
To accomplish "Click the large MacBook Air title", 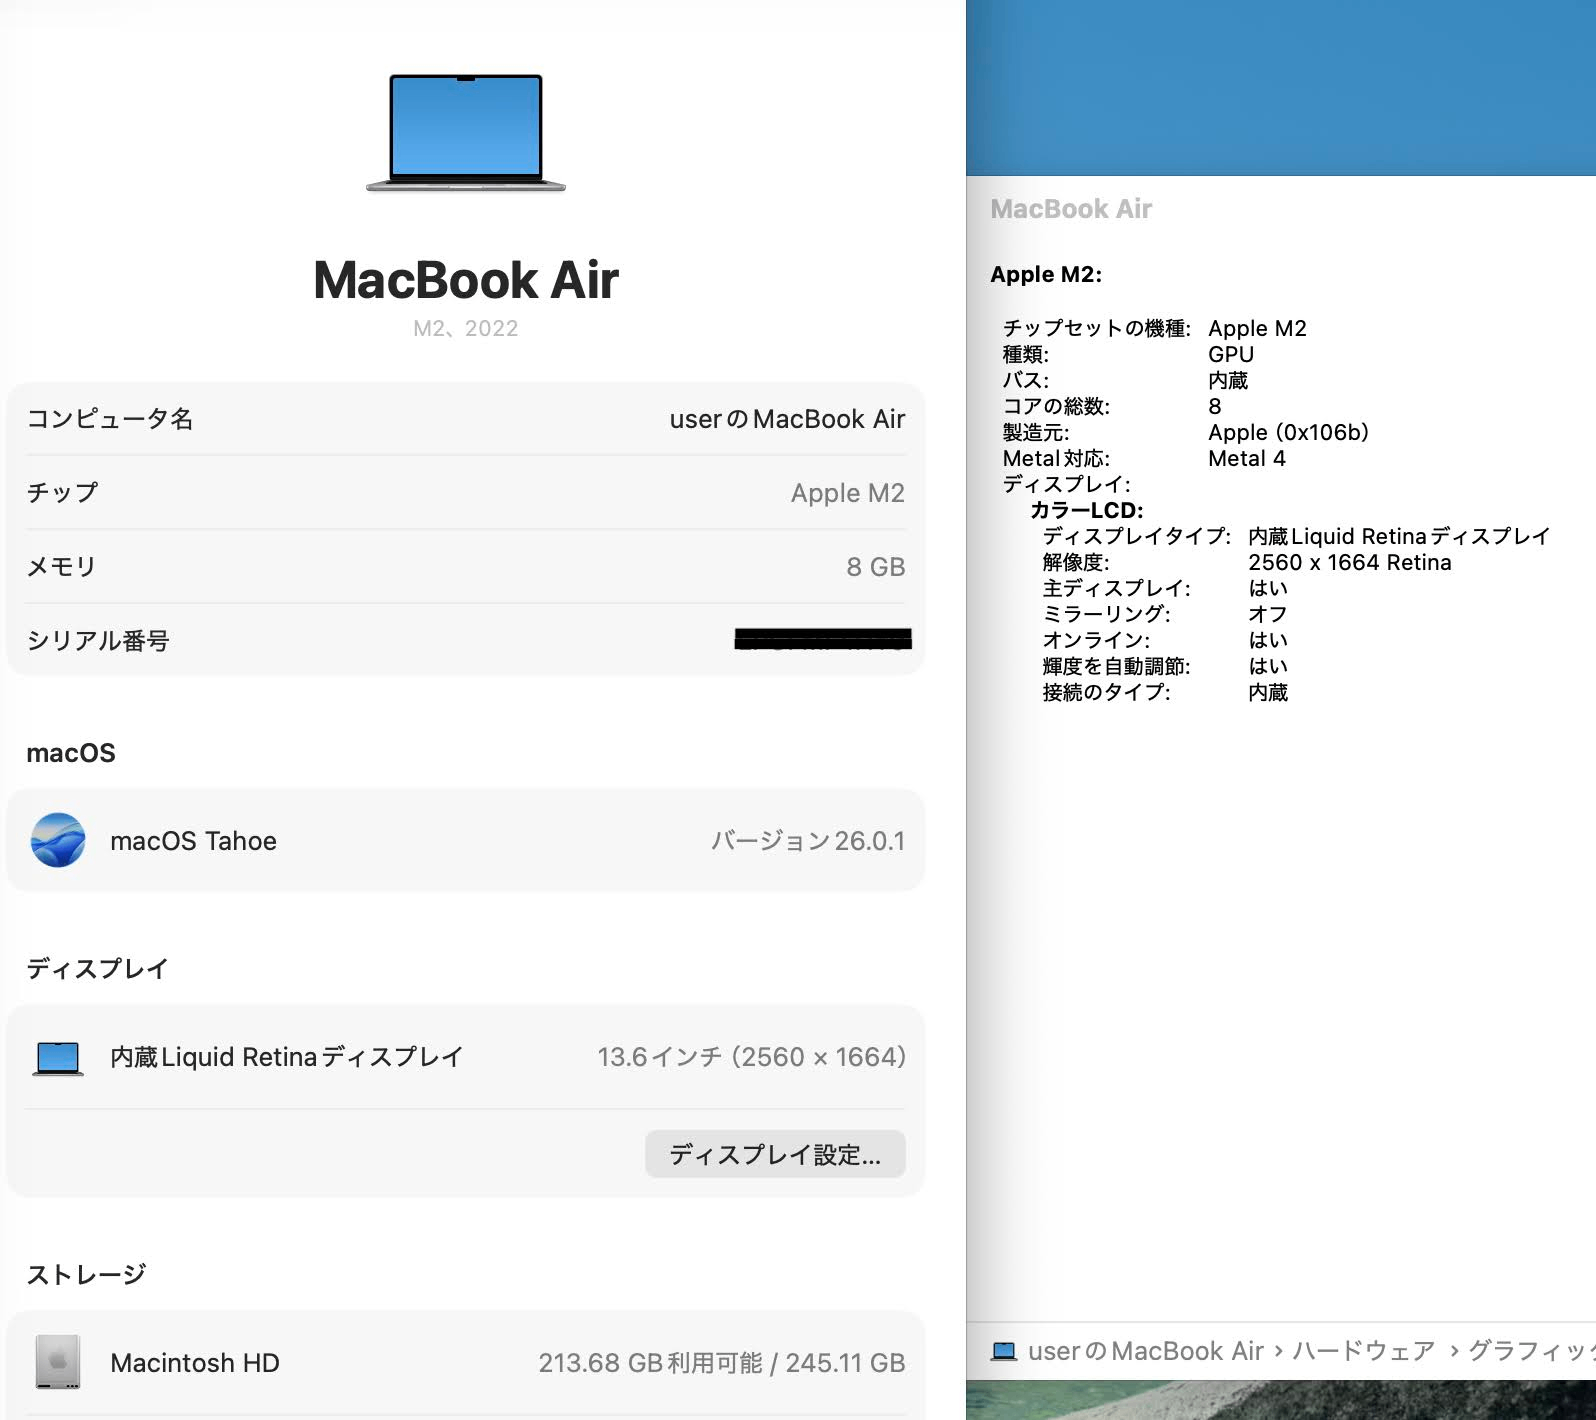I will (465, 280).
